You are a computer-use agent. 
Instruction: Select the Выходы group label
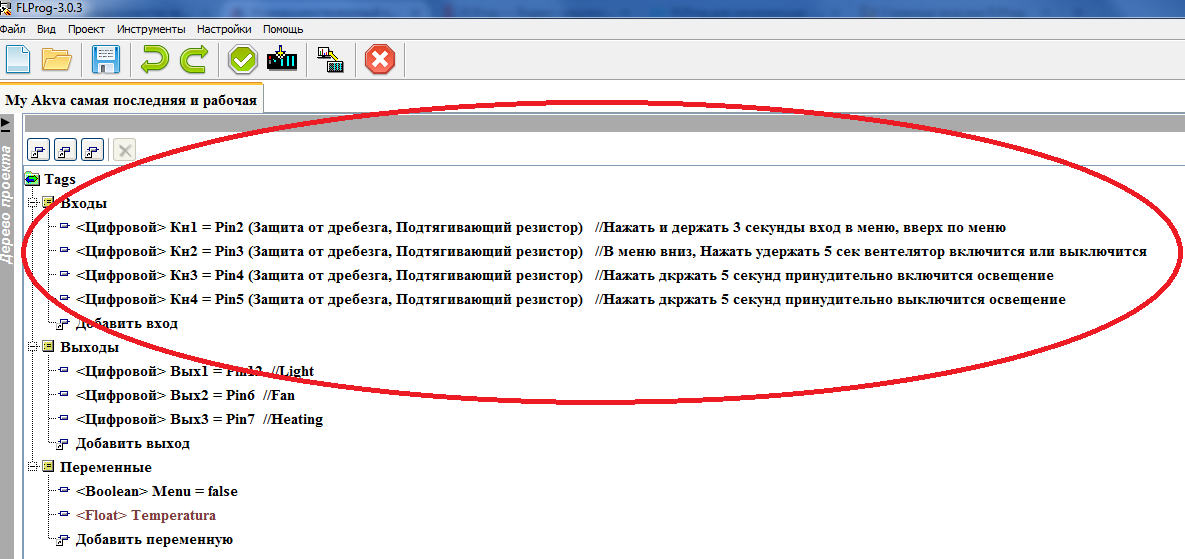coord(89,347)
